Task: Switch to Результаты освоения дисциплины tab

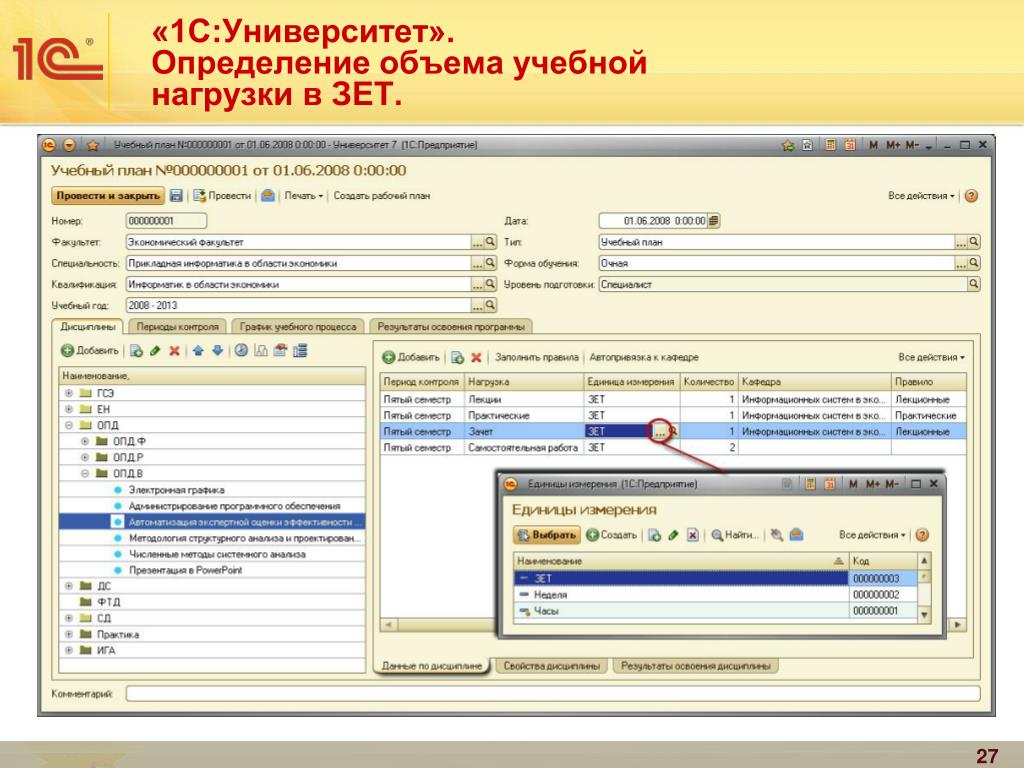Action: [696, 666]
